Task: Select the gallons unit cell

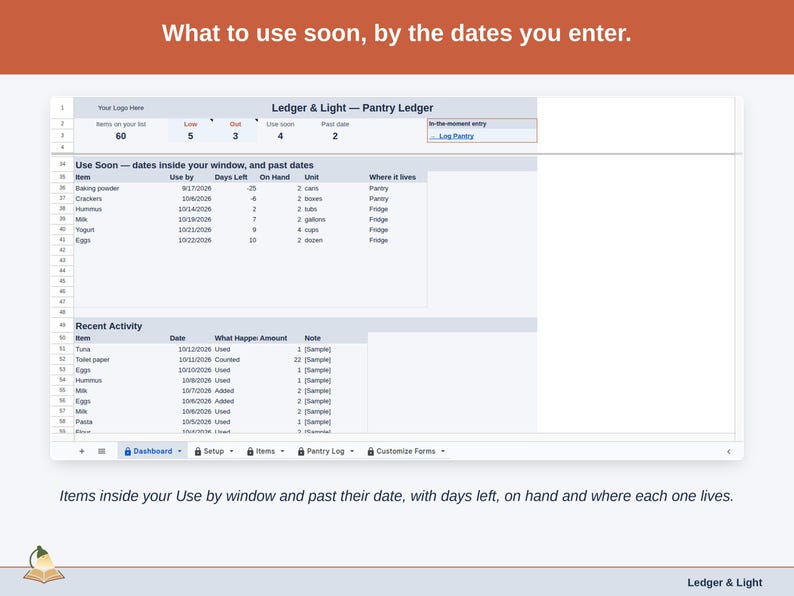Action: coord(335,219)
